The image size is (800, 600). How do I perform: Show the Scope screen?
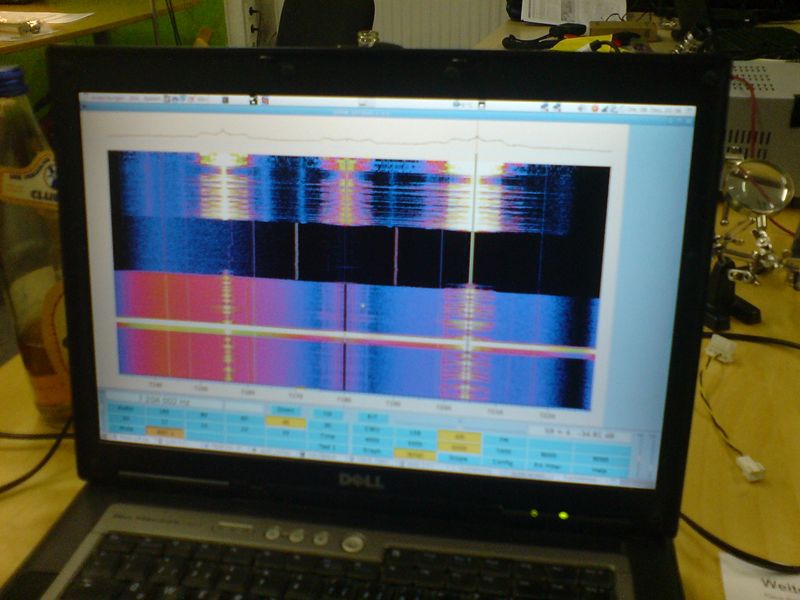coord(459,458)
